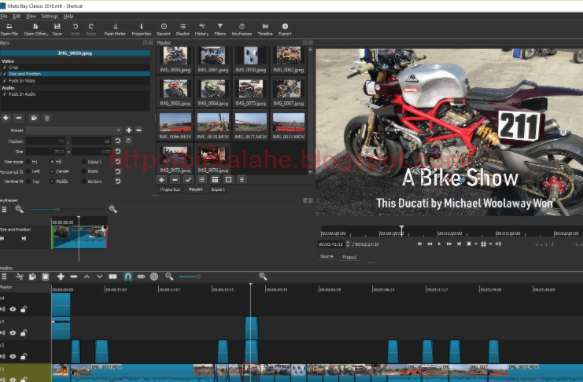Remove the selected filter with the minus button
The image size is (583, 382).
pos(19,118)
